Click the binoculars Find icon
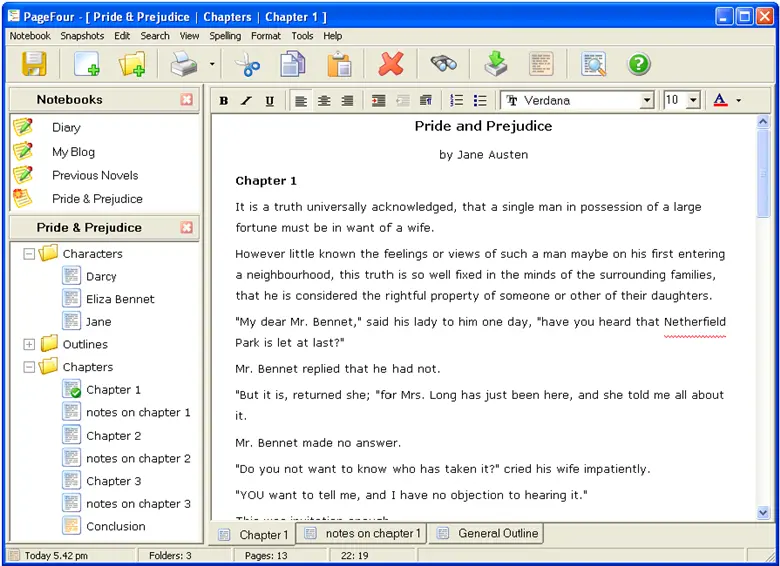The height and width of the screenshot is (566, 780). [x=443, y=64]
